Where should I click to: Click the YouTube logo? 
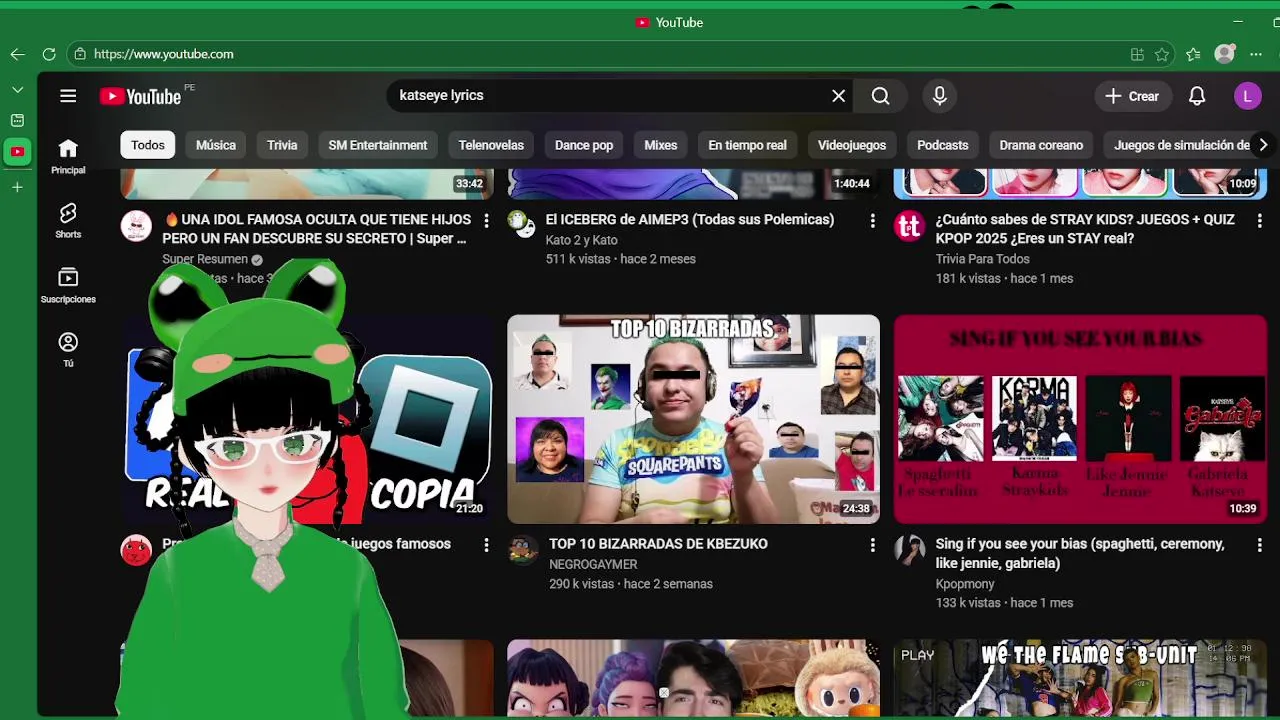[x=141, y=96]
